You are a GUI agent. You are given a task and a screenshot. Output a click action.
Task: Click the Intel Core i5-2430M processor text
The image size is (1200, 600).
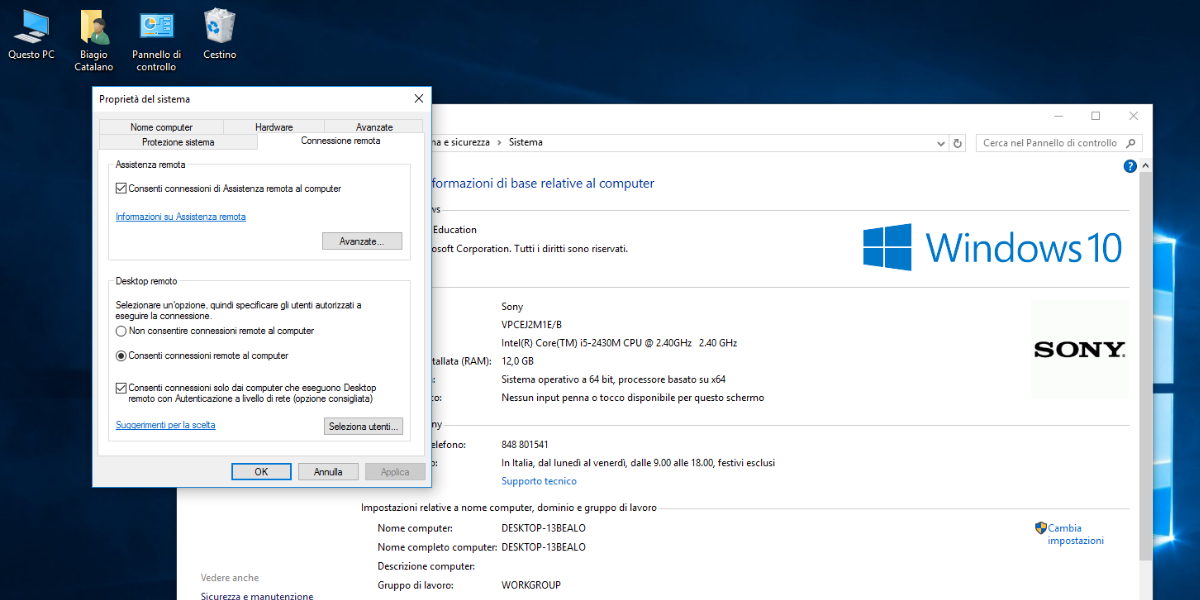(x=619, y=343)
